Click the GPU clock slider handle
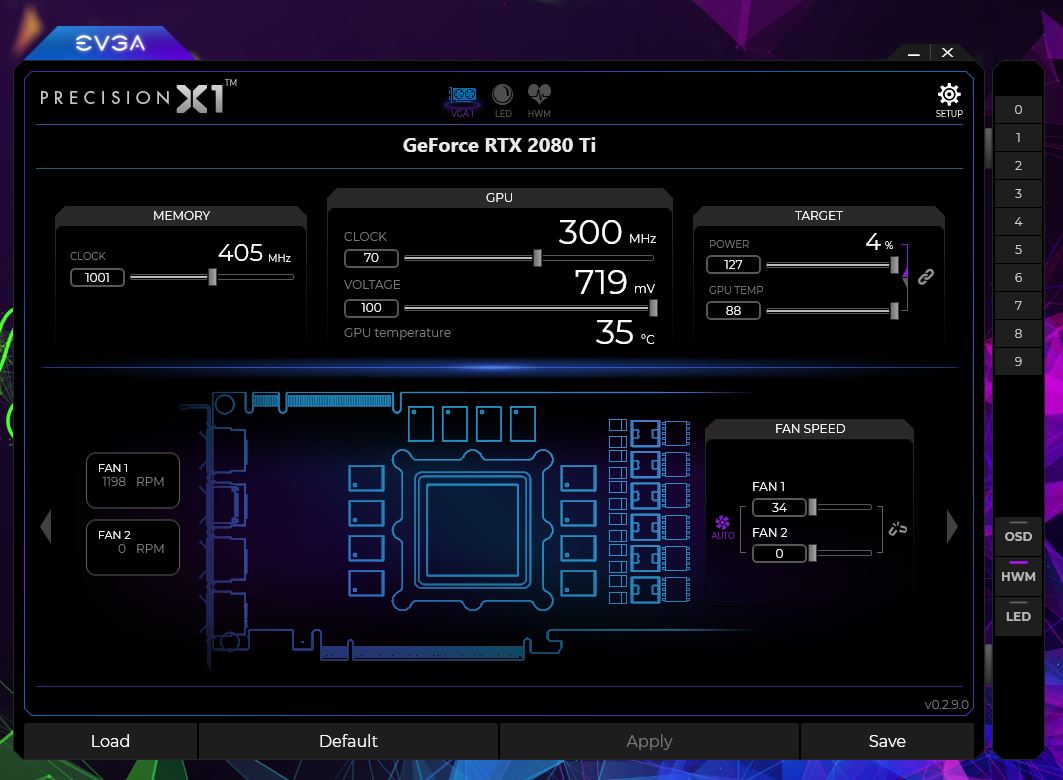 point(538,258)
